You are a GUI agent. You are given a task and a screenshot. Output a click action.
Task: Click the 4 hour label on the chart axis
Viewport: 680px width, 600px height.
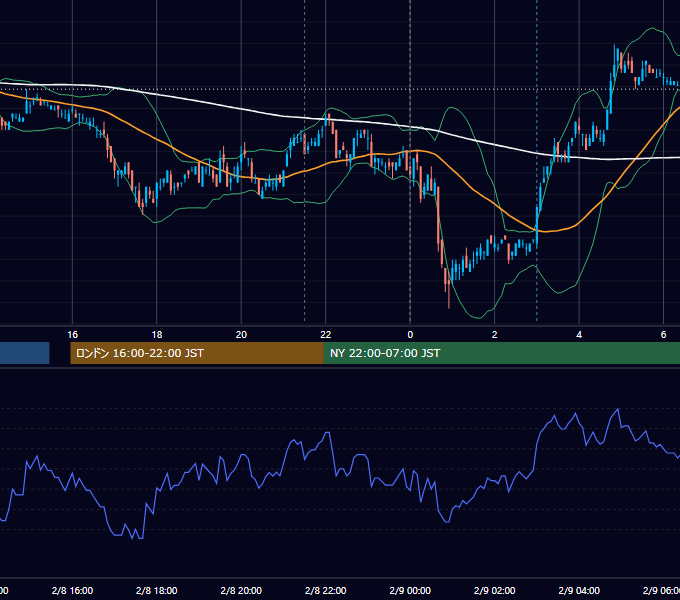tap(579, 335)
